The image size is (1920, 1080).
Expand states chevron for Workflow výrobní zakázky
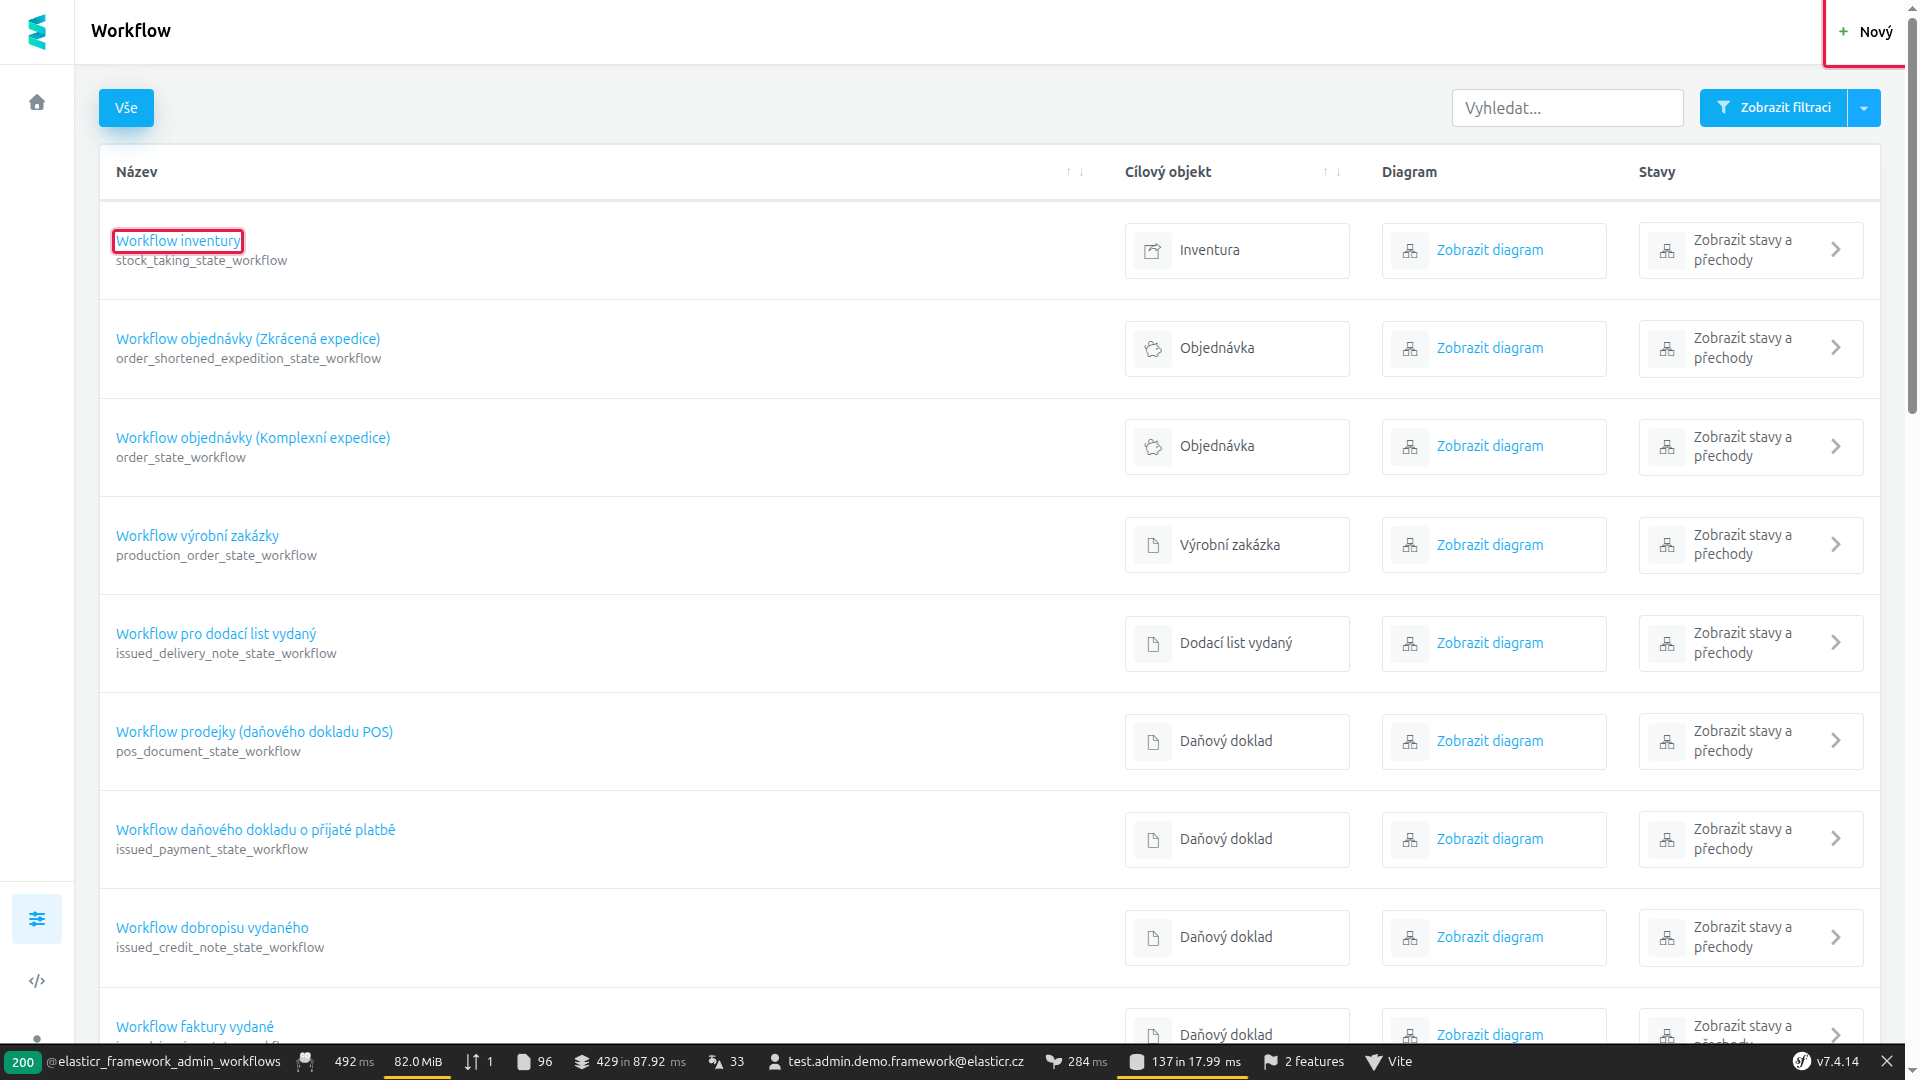pos(1836,545)
